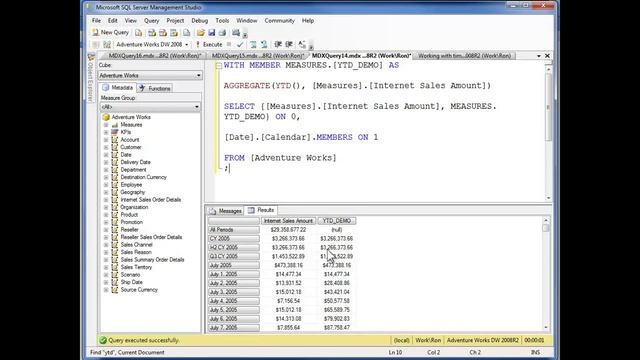Image resolution: width=640 pixels, height=360 pixels.
Task: Expand the Customer dimension
Action: click(106, 147)
